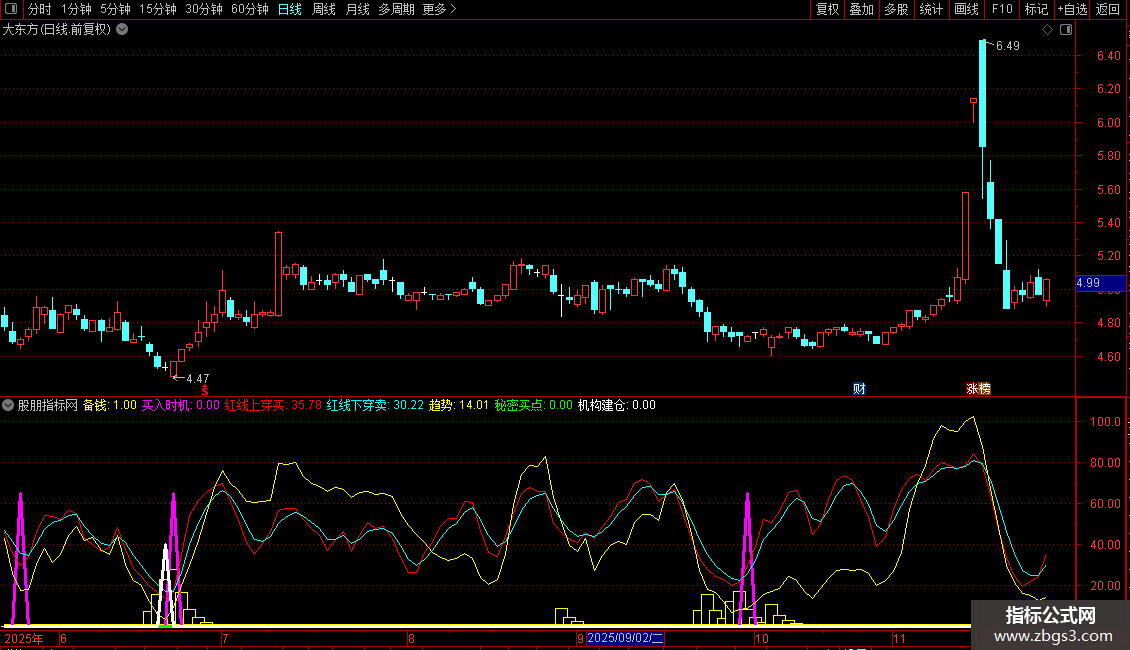Switch to 月线 monthly chart

coord(357,9)
